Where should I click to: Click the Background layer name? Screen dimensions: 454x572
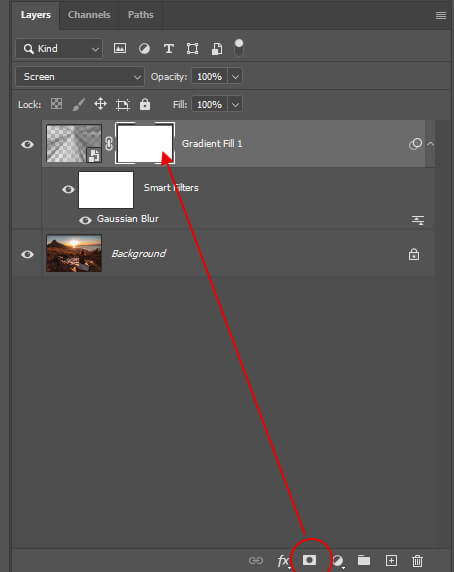pos(139,254)
